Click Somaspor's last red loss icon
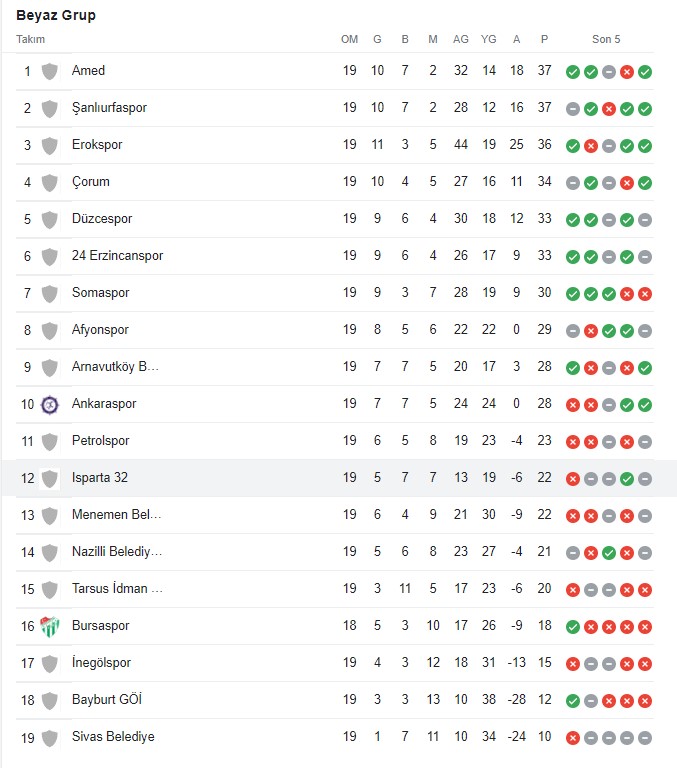 pyautogui.click(x=645, y=294)
